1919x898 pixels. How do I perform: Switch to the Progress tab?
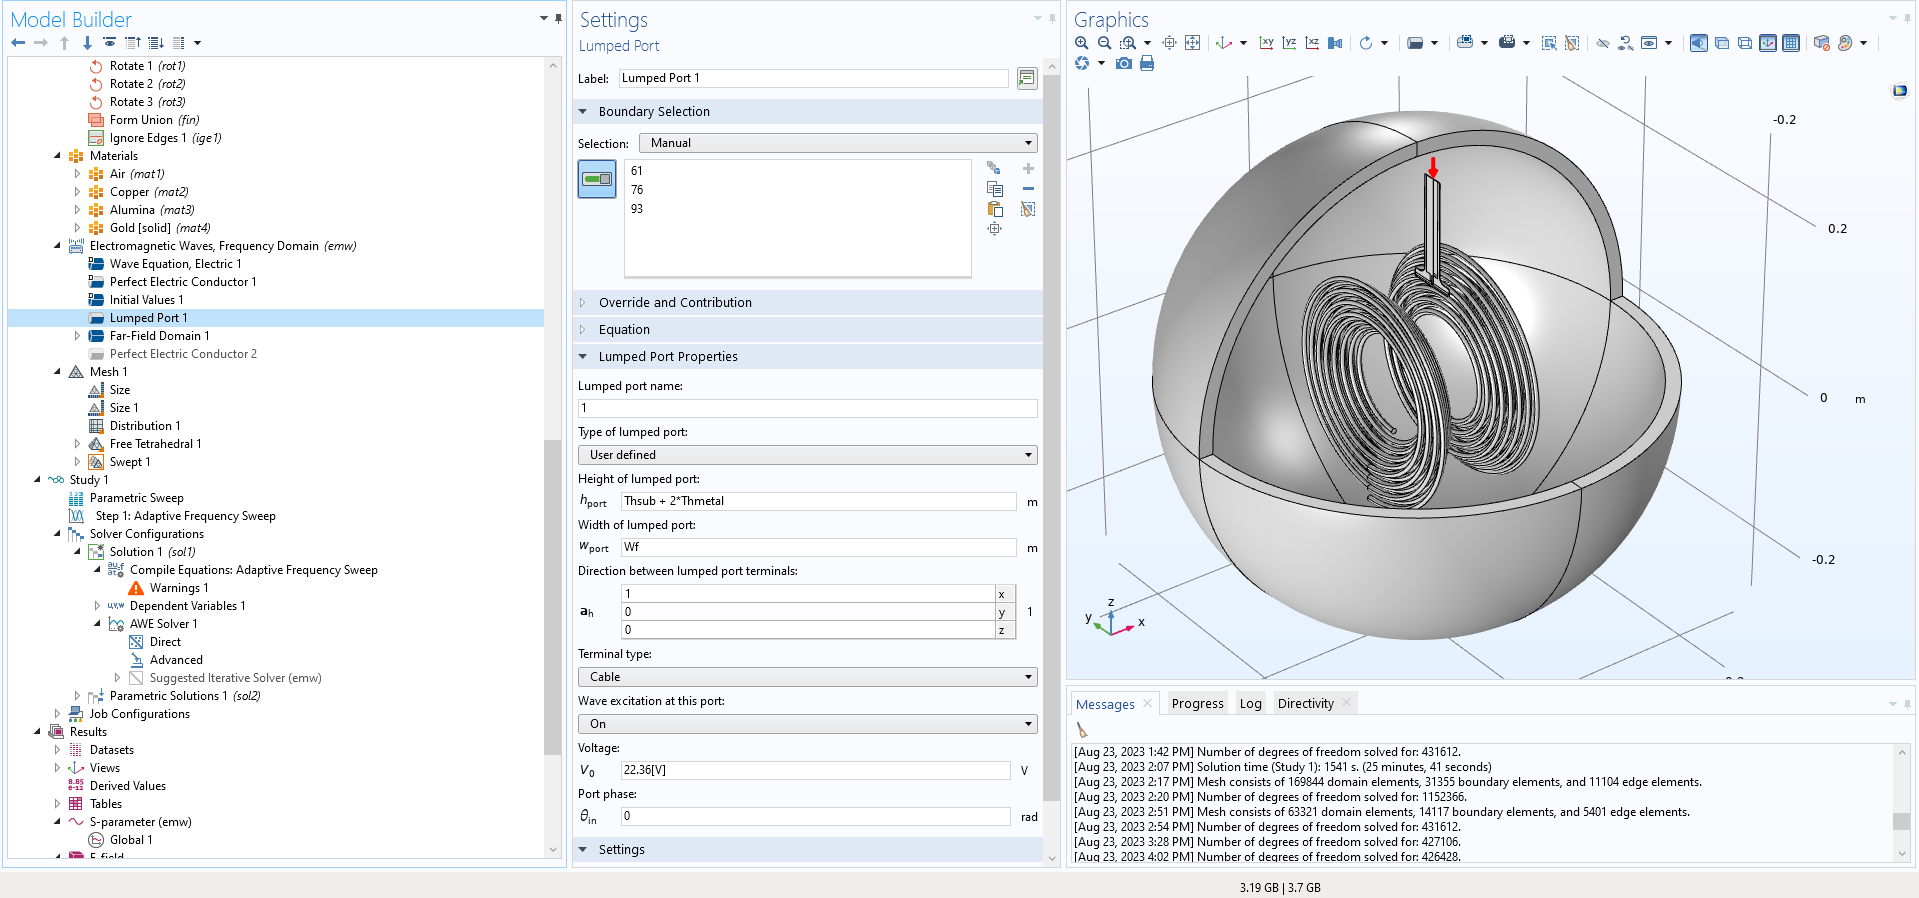click(x=1197, y=704)
